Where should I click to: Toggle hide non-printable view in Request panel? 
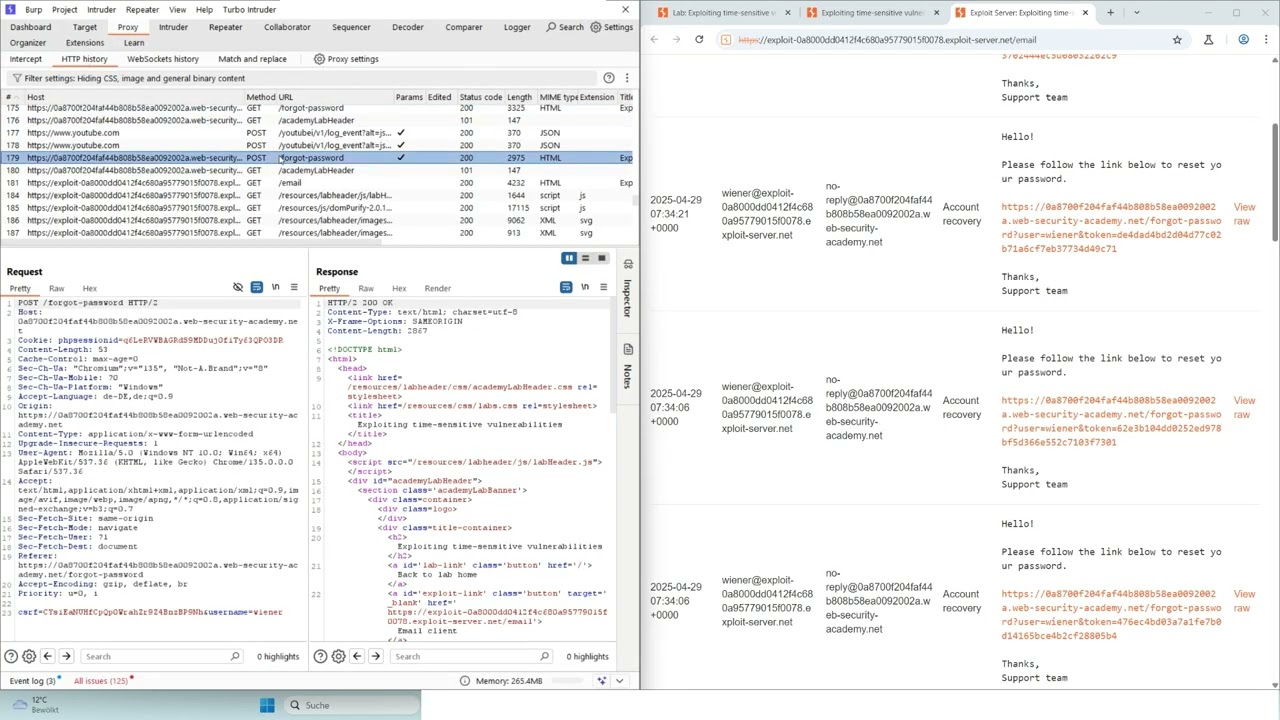pos(238,288)
